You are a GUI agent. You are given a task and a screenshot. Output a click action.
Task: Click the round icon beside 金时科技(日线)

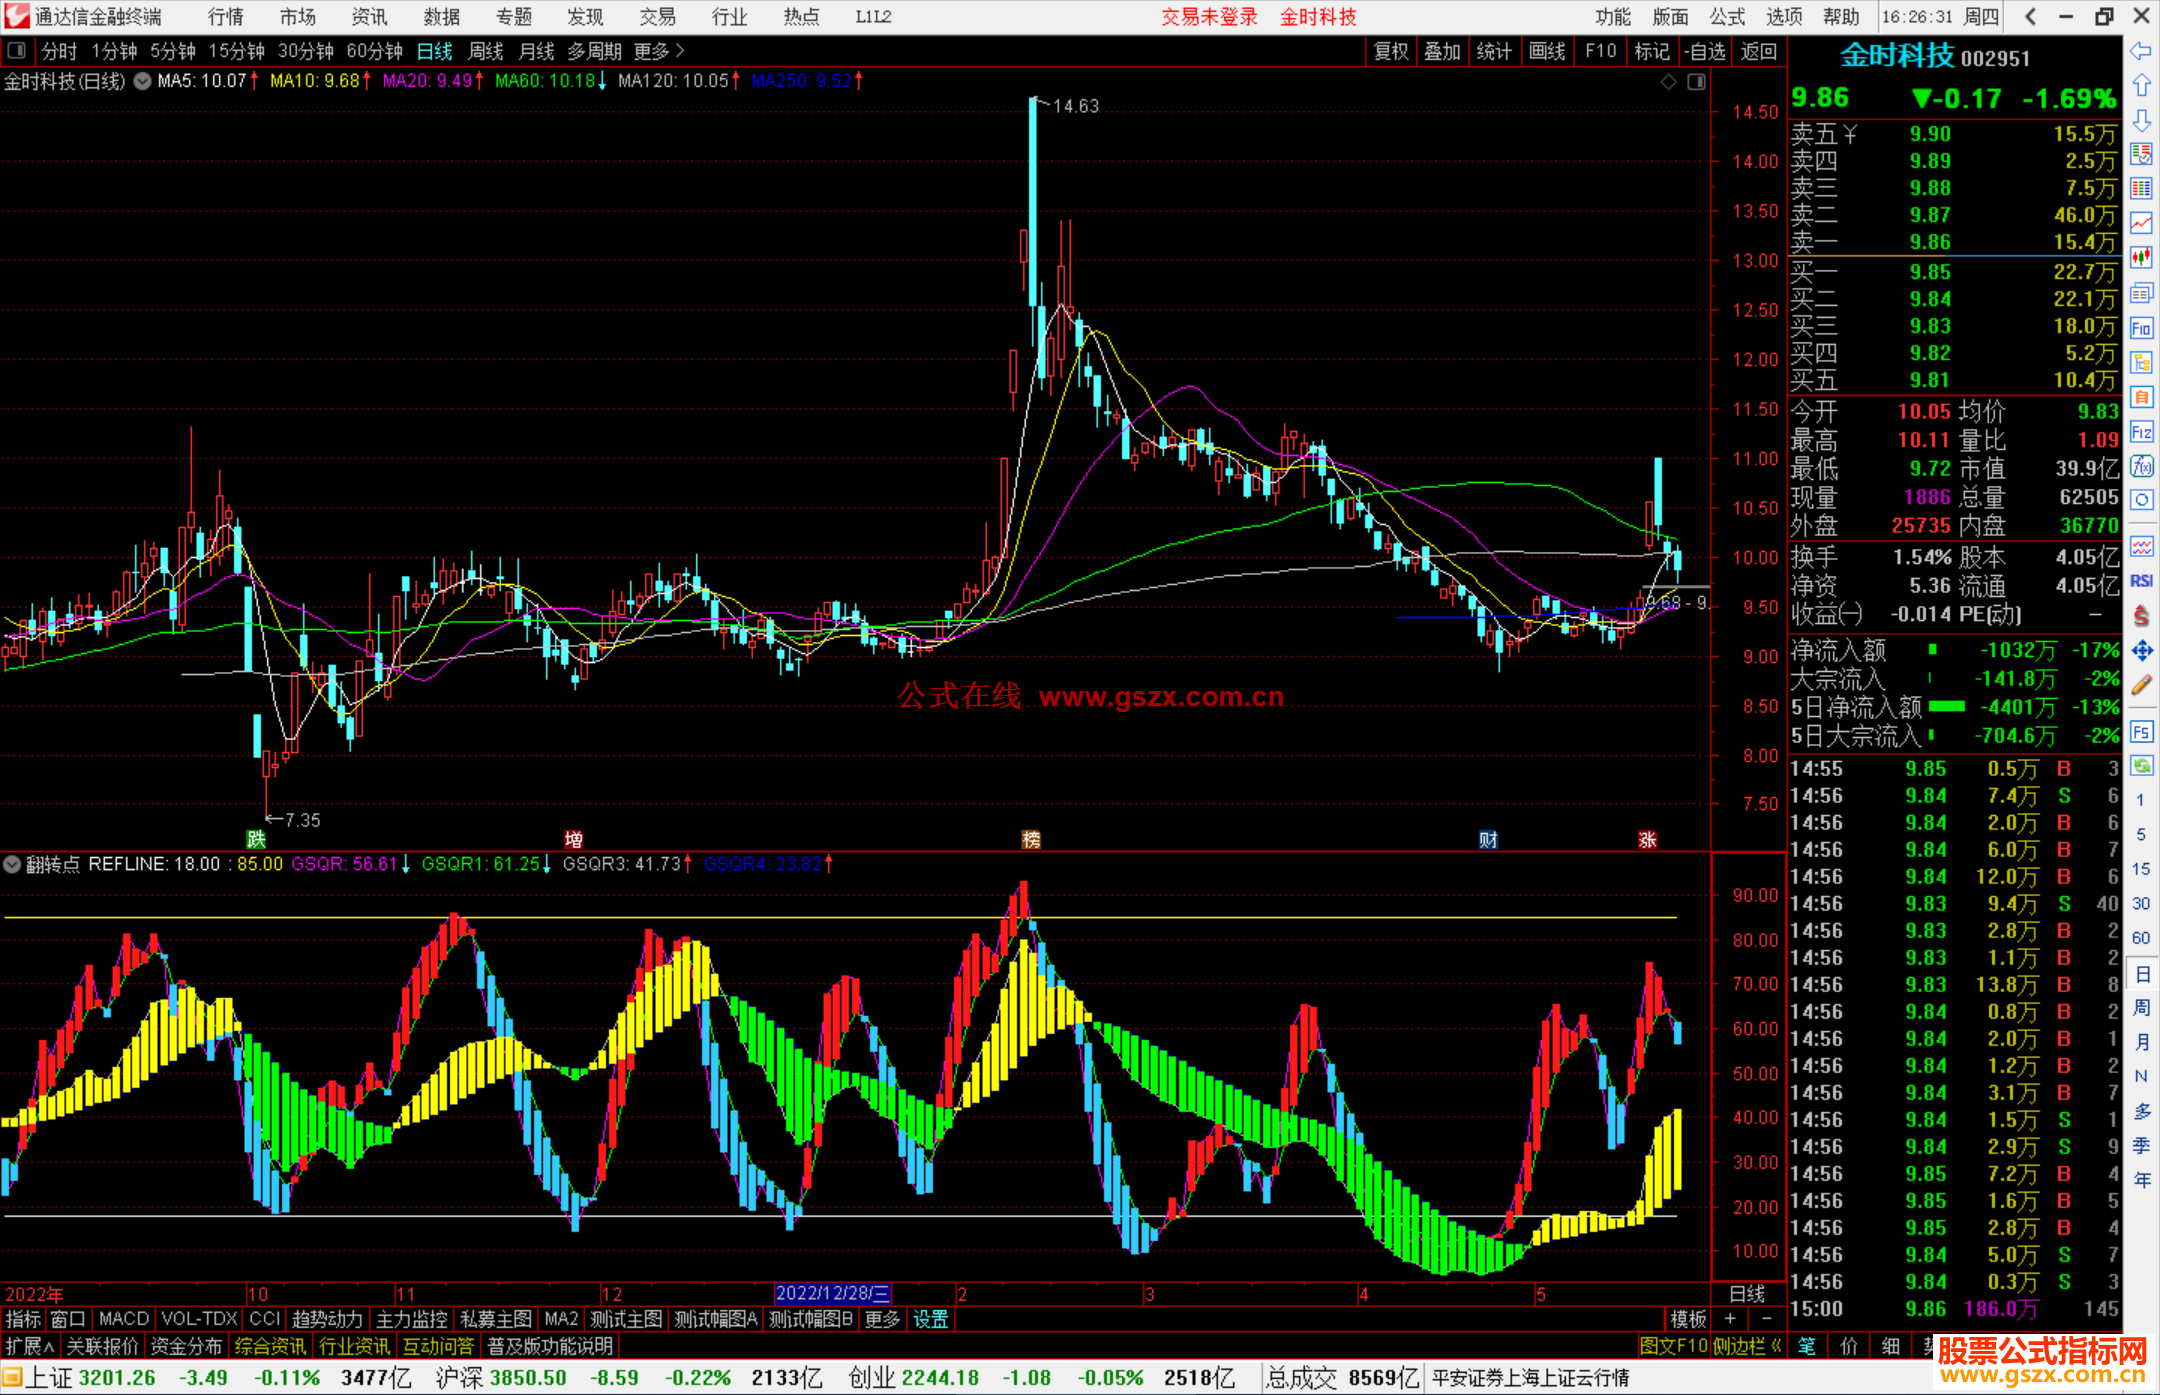point(142,81)
